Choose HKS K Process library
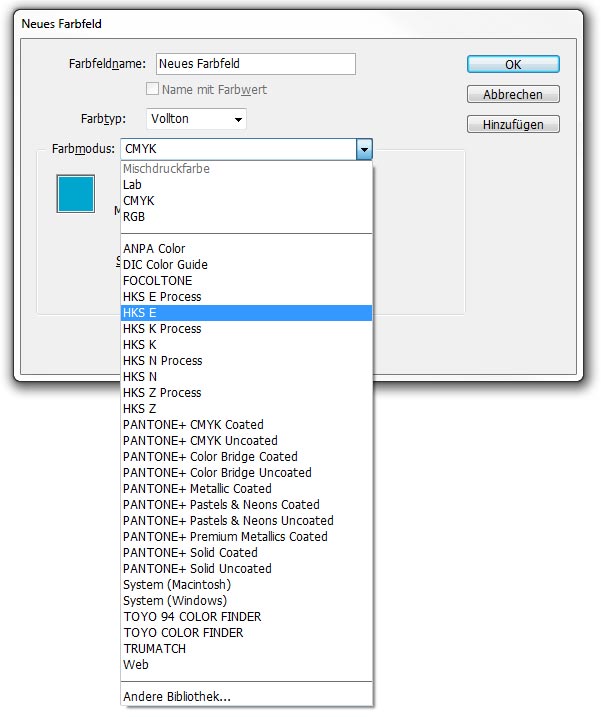The height and width of the screenshot is (717, 605). point(246,329)
